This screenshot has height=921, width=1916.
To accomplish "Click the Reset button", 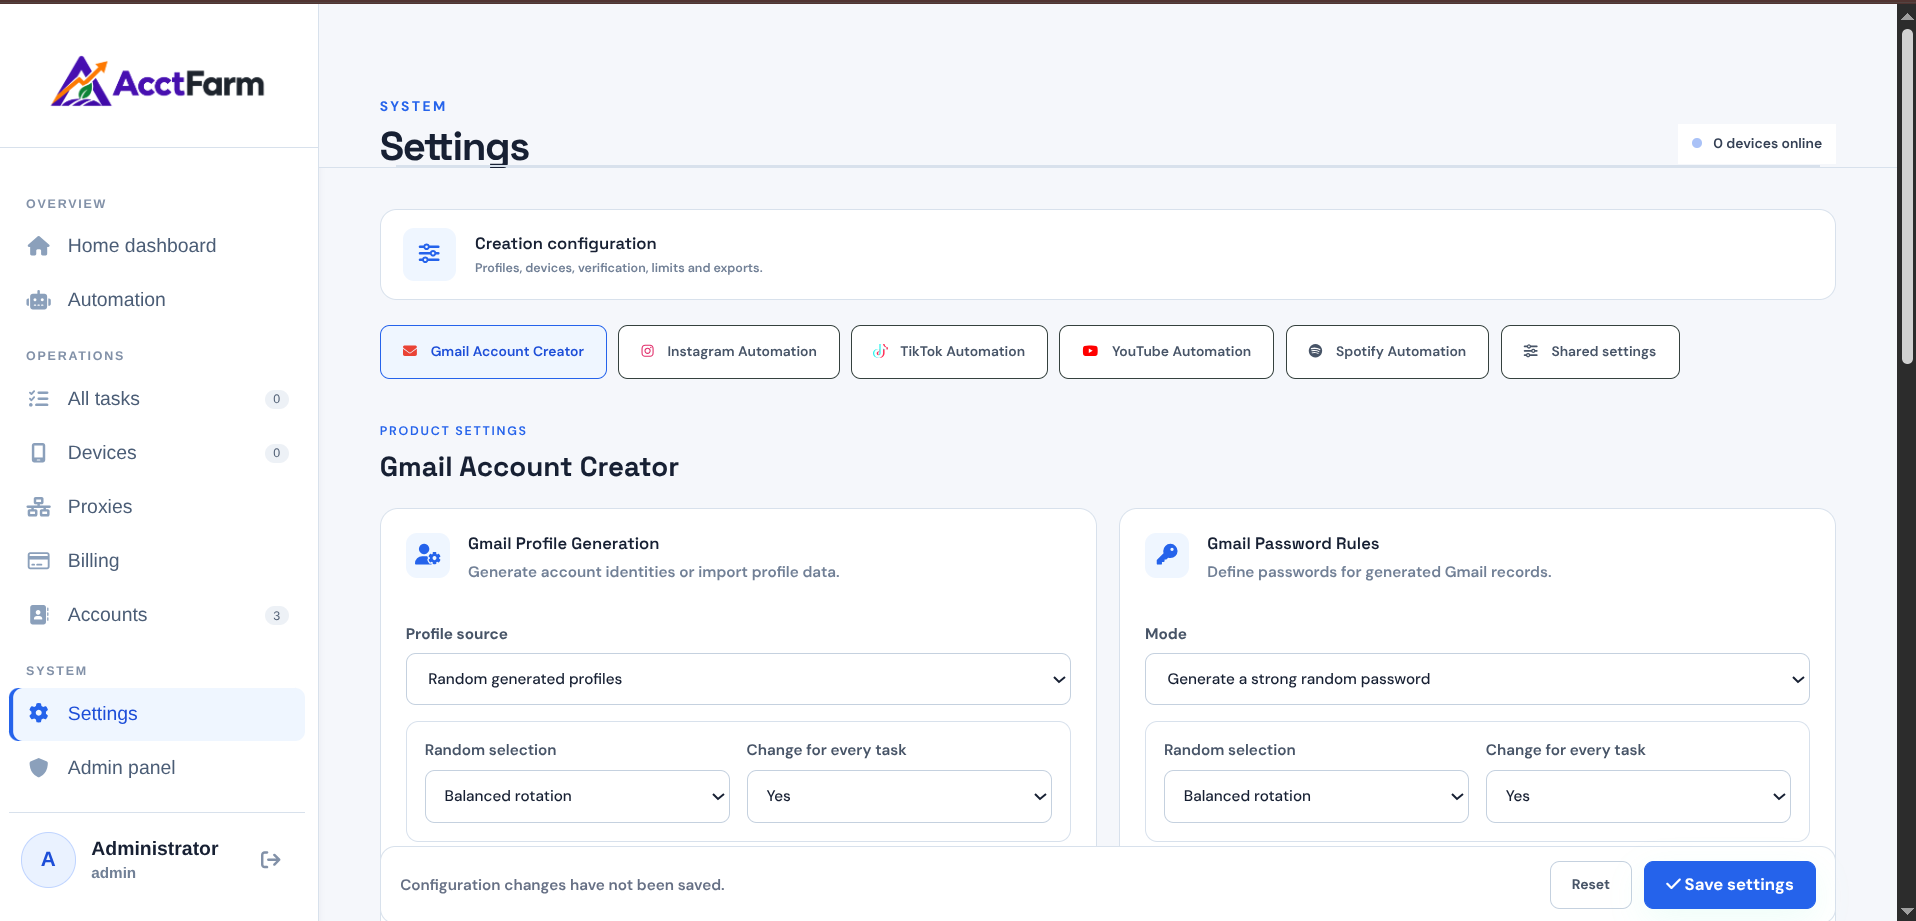I will coord(1591,885).
